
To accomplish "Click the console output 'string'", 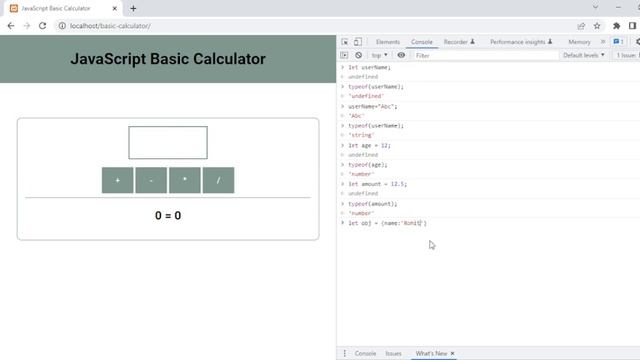I will coord(361,135).
